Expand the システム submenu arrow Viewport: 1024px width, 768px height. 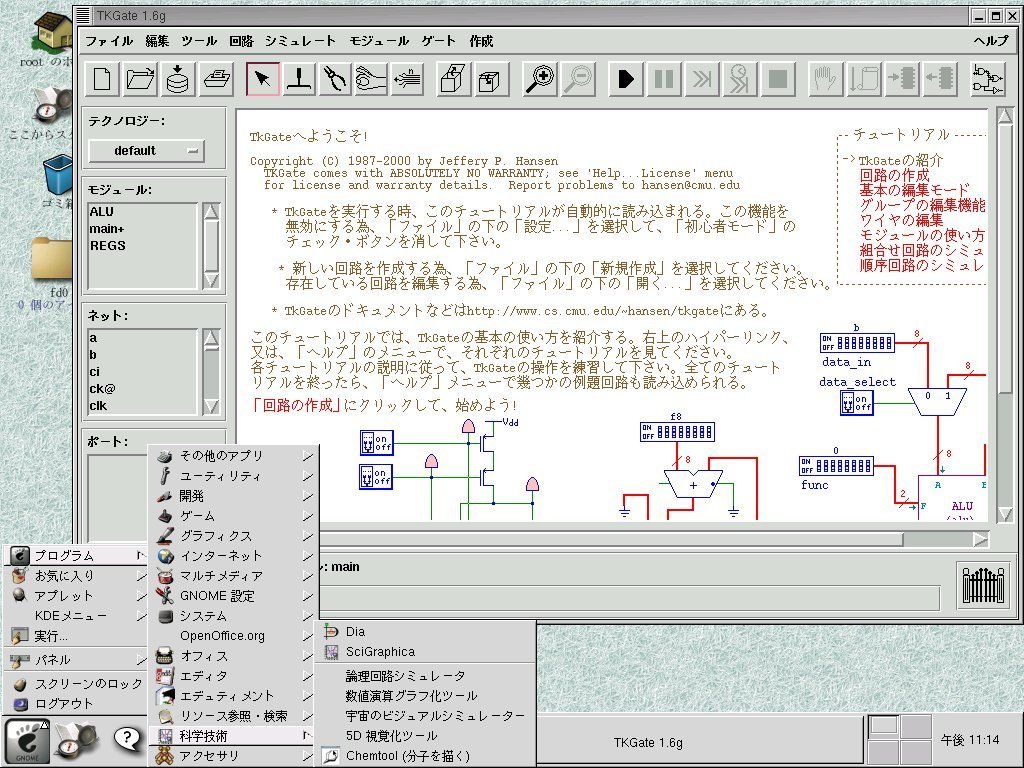point(308,616)
